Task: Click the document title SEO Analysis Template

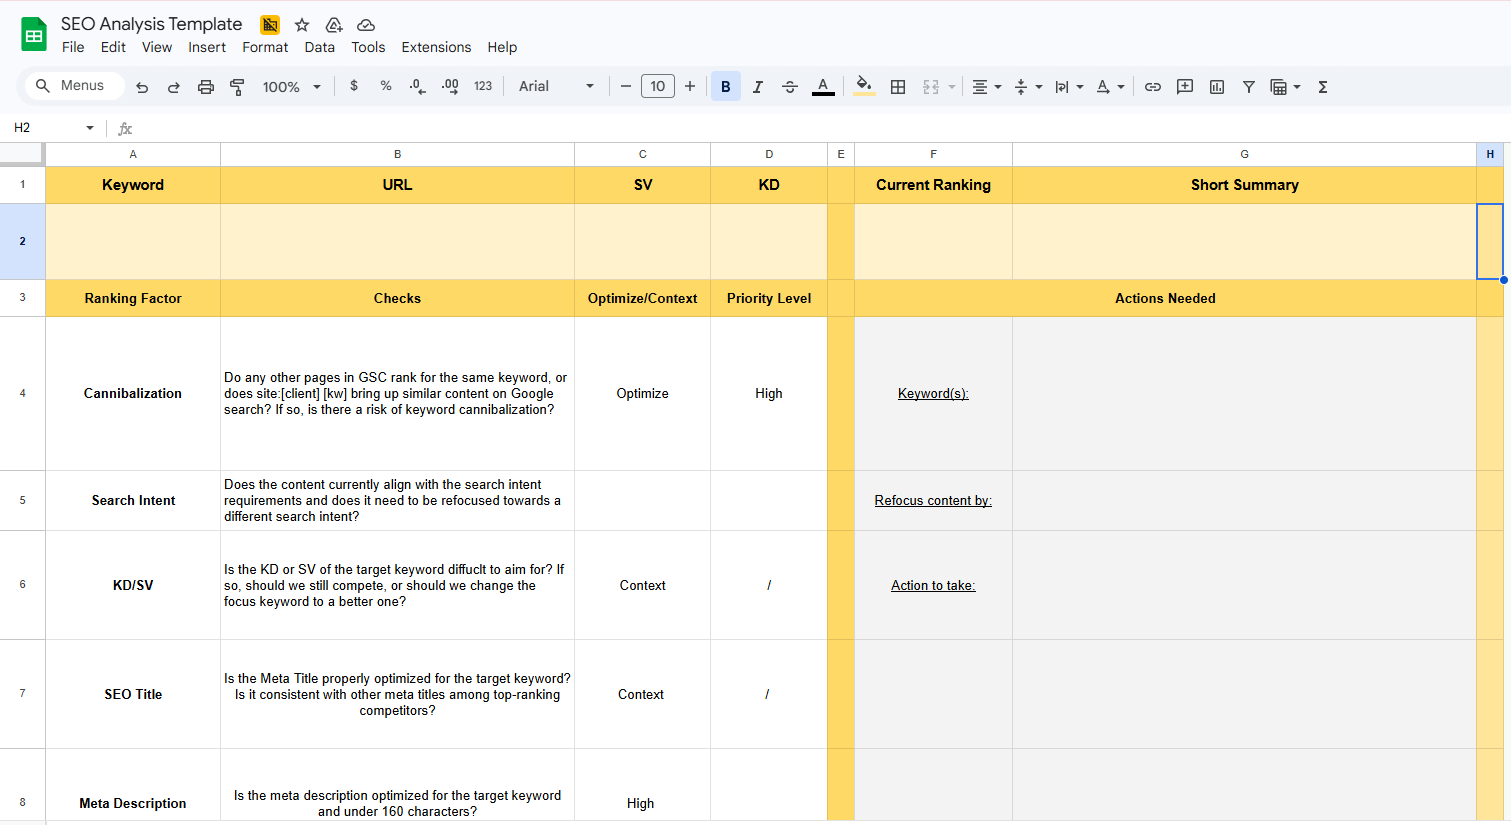Action: tap(152, 24)
